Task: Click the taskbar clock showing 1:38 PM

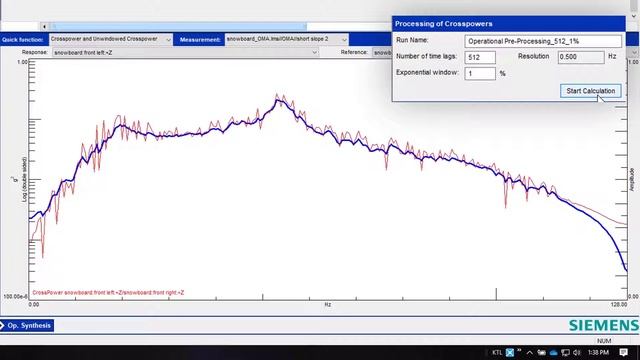Action: tap(598, 352)
